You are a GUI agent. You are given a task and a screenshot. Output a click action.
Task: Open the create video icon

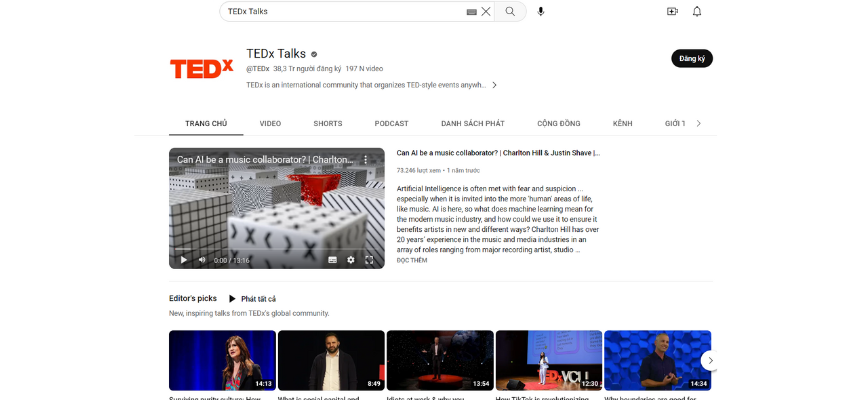(672, 11)
